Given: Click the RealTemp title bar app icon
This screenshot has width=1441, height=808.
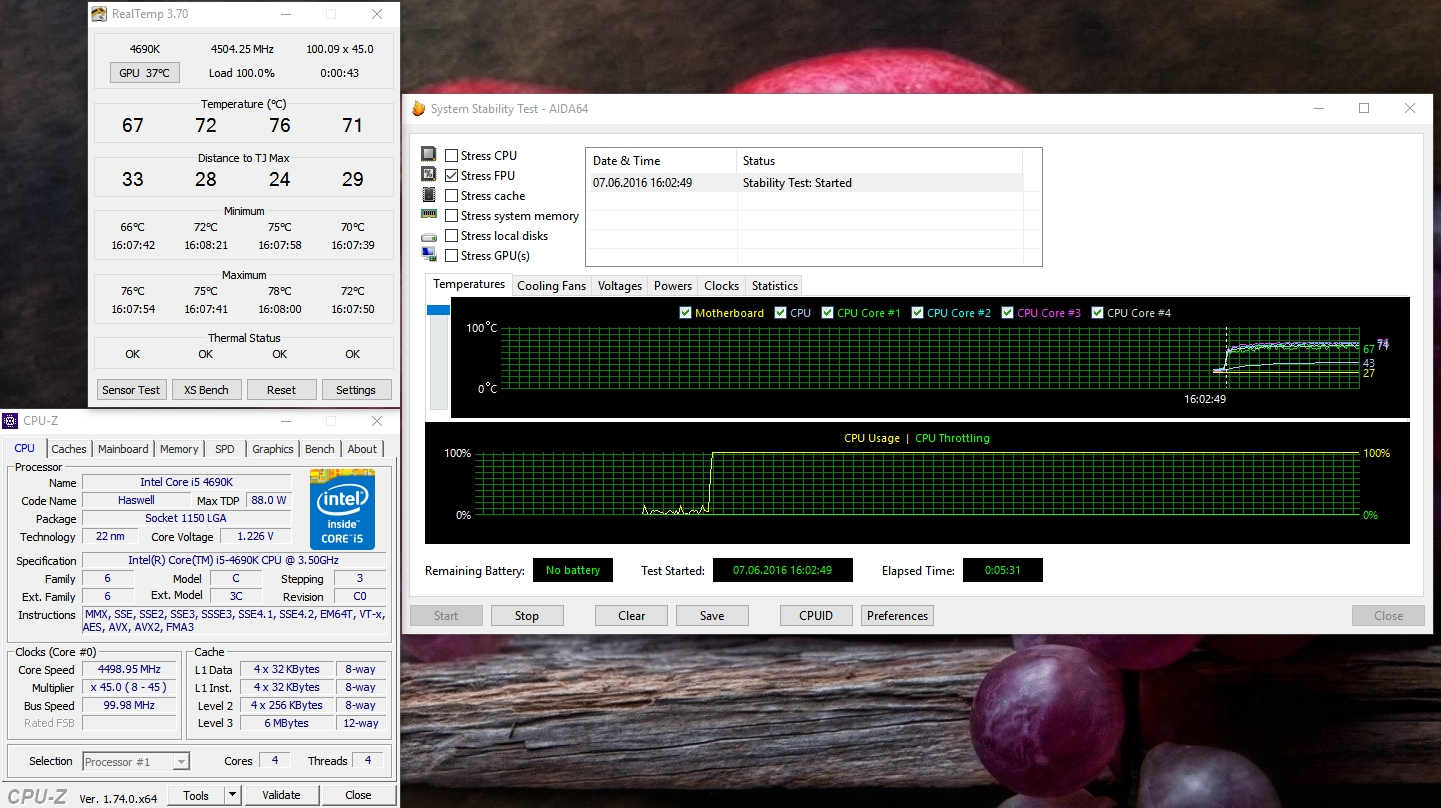Looking at the screenshot, I should pyautogui.click(x=99, y=14).
